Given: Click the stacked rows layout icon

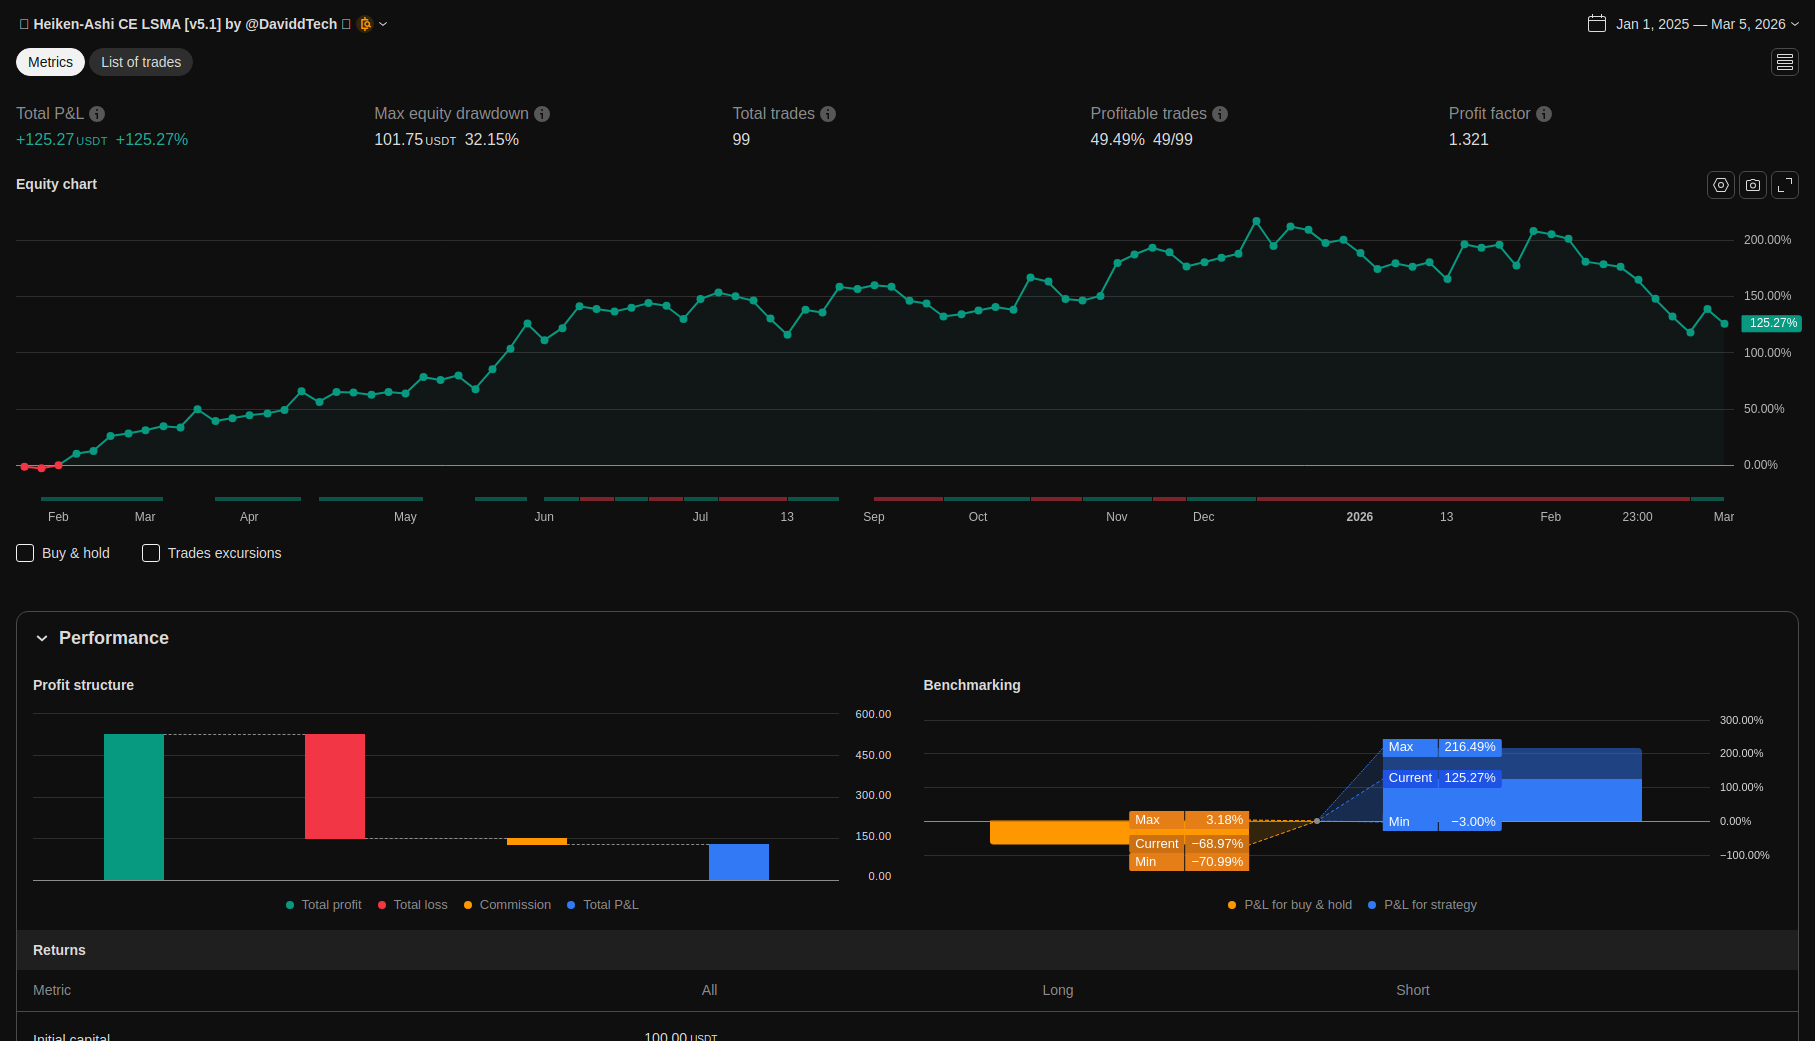Looking at the screenshot, I should (1784, 62).
